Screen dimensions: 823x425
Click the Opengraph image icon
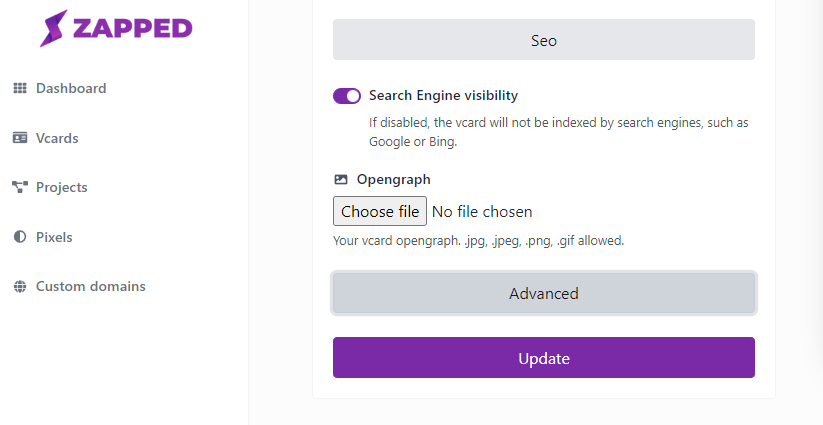(341, 179)
